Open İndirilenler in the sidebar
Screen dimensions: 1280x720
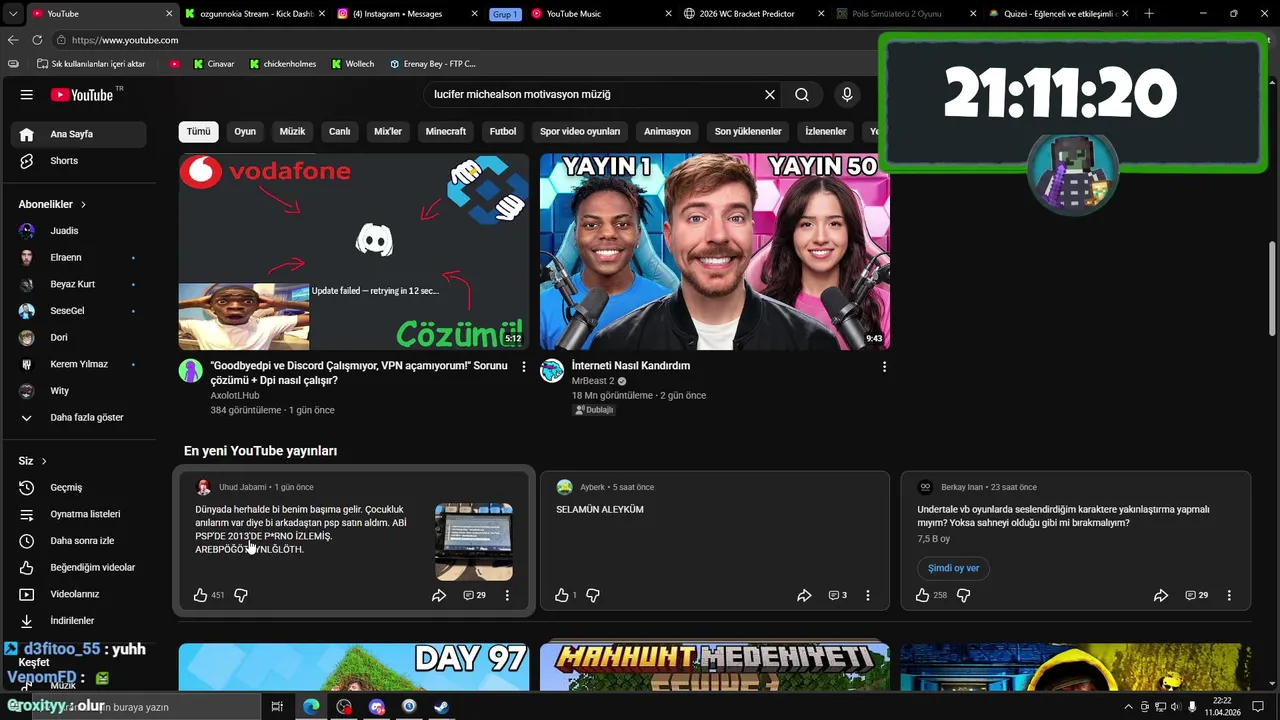pos(79,621)
